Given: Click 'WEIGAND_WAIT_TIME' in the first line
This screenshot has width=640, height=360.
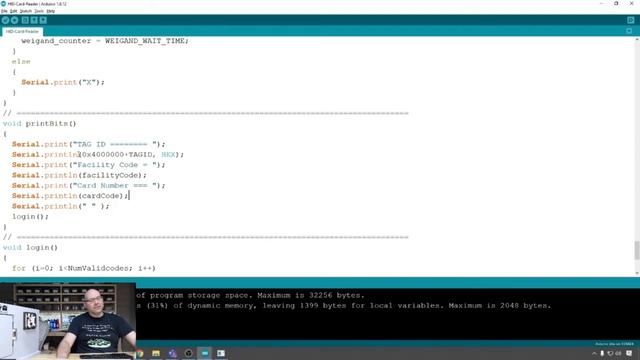Looking at the screenshot, I should (x=144, y=41).
